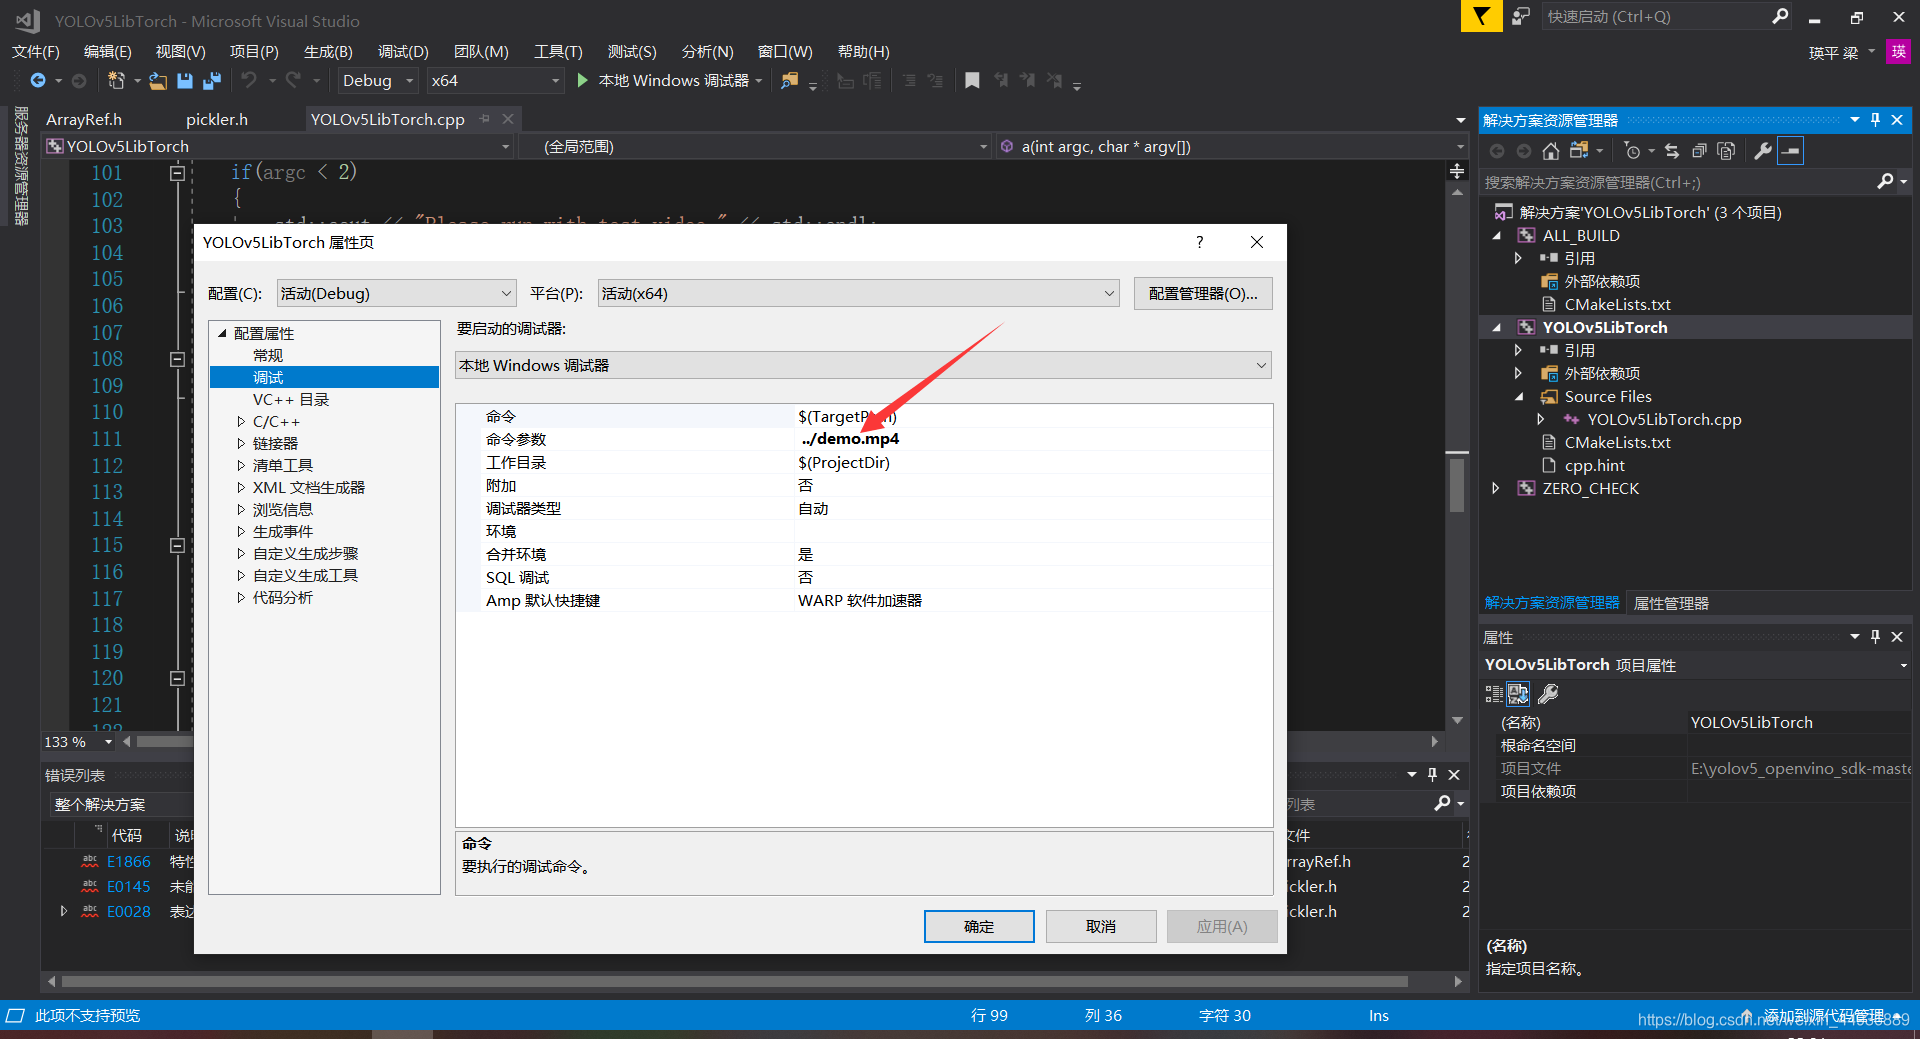Click the bottom horizontal scrollbar thumb
The image size is (1920, 1039).
click(735, 982)
